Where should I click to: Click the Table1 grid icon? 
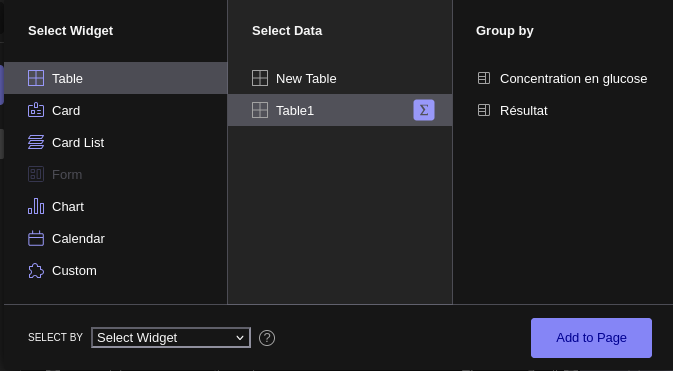[x=260, y=110]
